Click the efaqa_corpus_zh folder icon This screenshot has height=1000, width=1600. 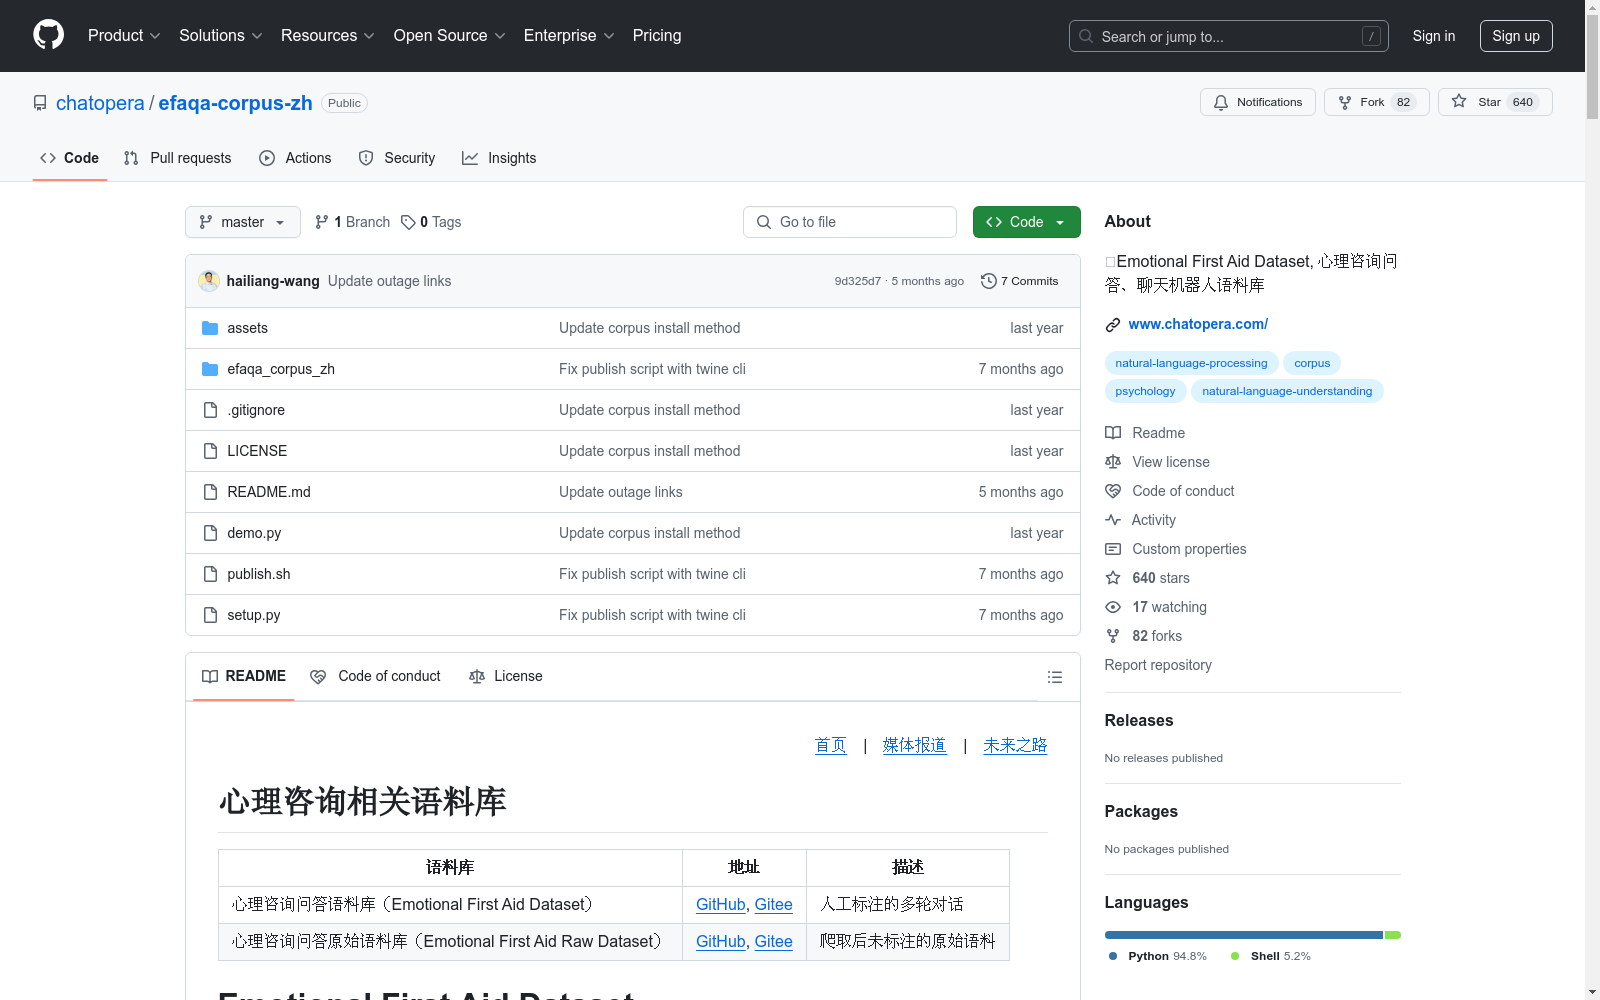tap(210, 369)
